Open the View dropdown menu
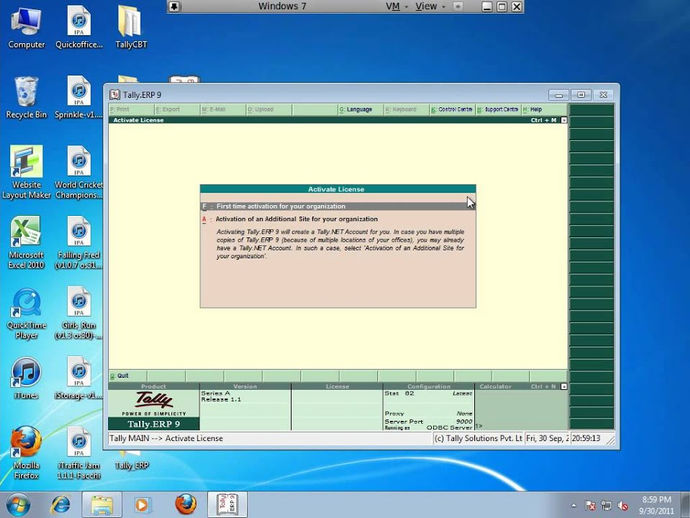The width and height of the screenshot is (690, 518). click(x=430, y=7)
